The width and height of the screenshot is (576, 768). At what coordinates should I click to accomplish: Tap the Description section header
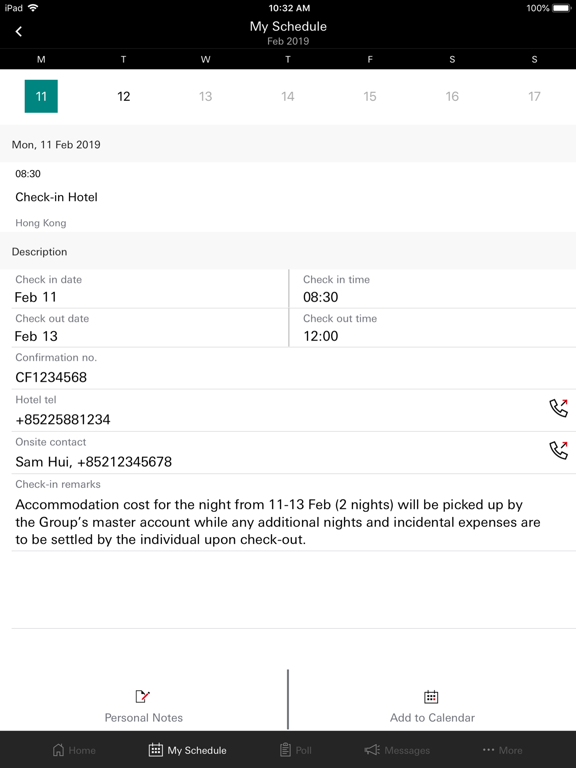[39, 252]
